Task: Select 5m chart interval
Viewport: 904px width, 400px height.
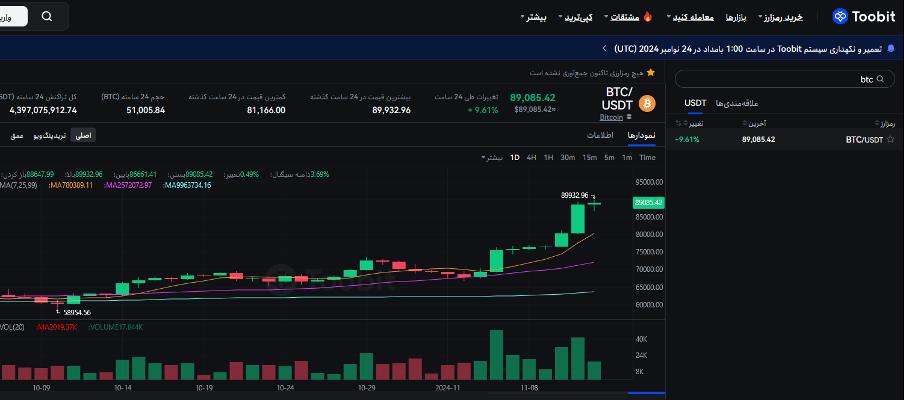Action: pos(609,157)
